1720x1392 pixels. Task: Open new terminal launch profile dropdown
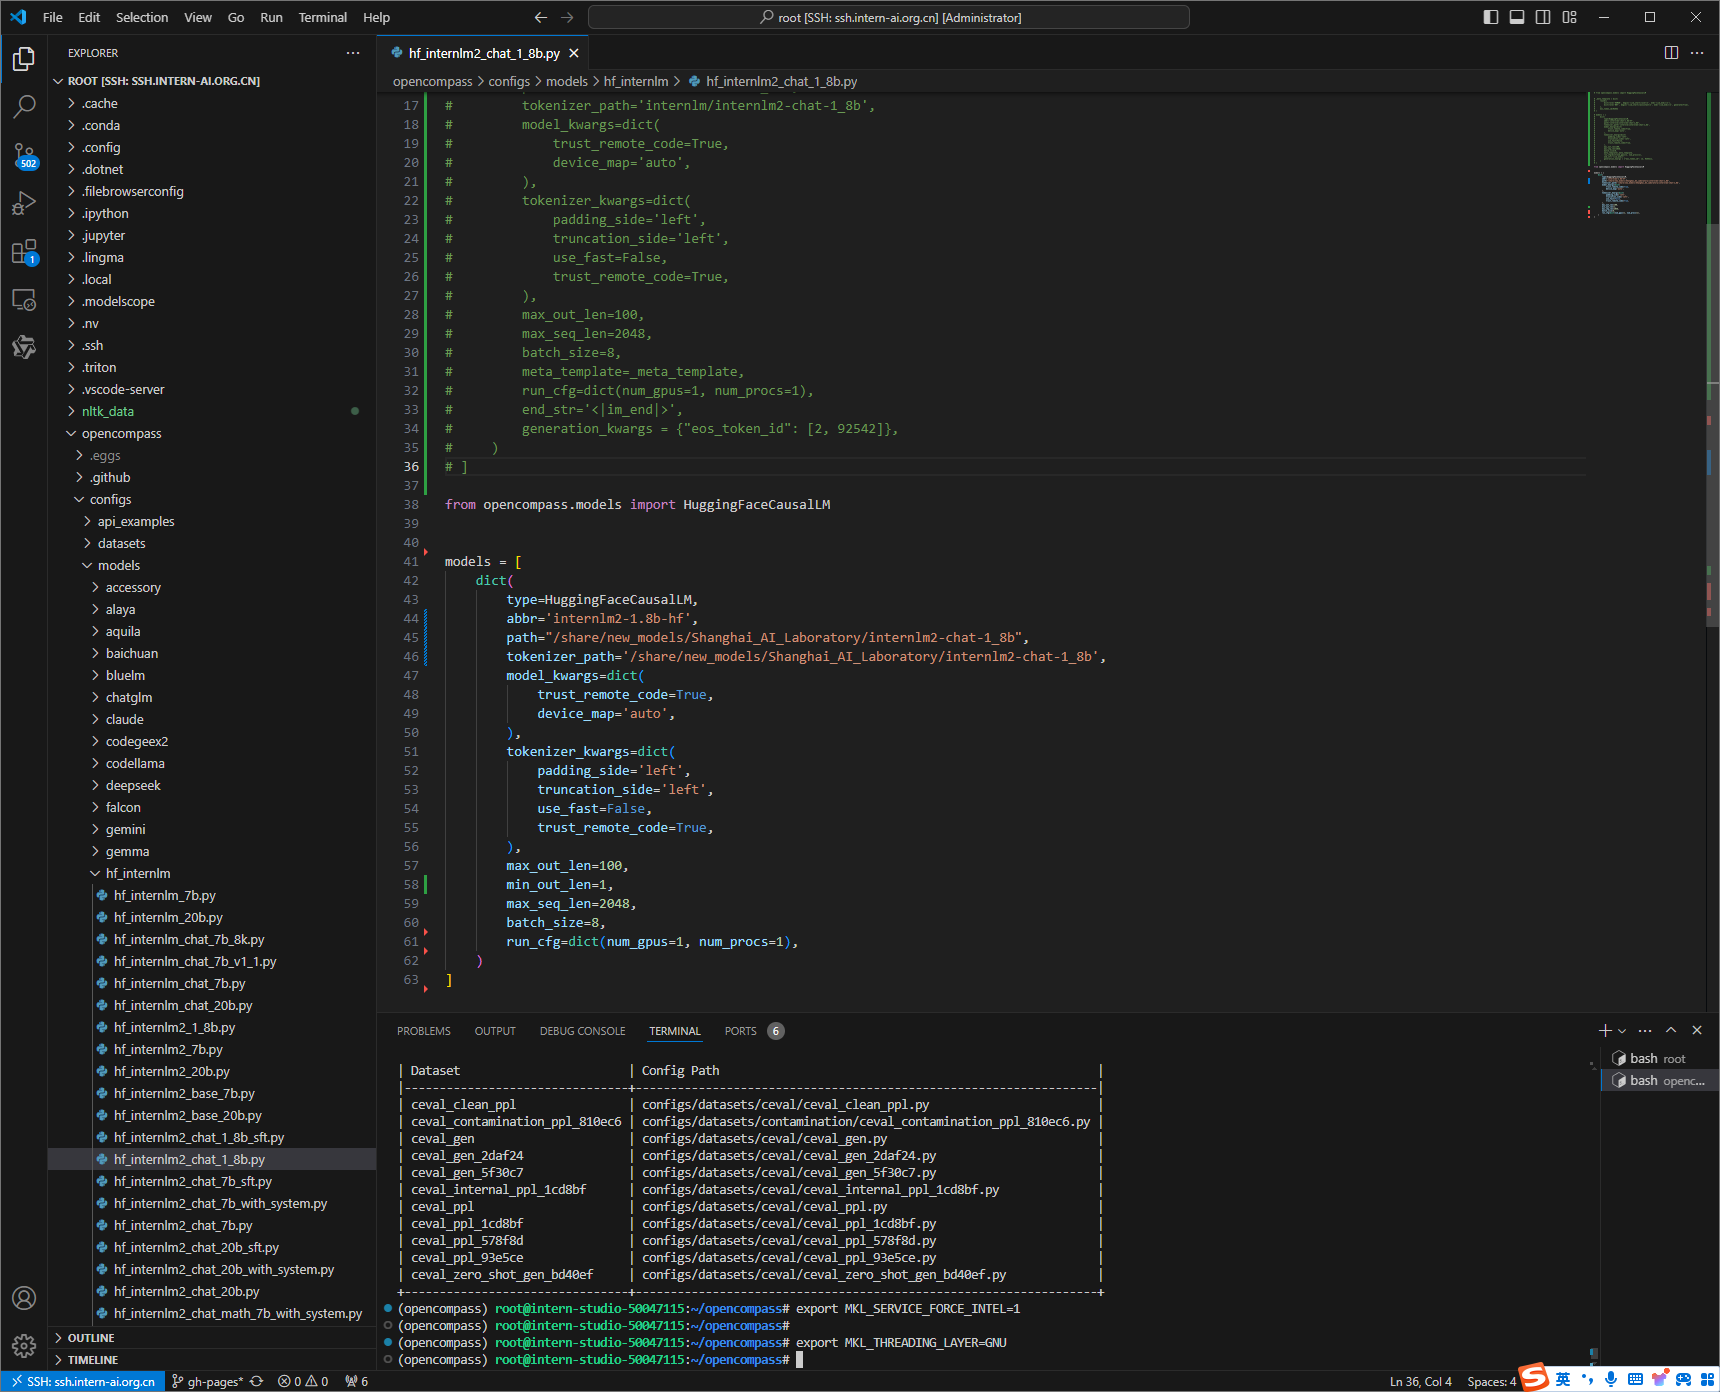click(1622, 1031)
